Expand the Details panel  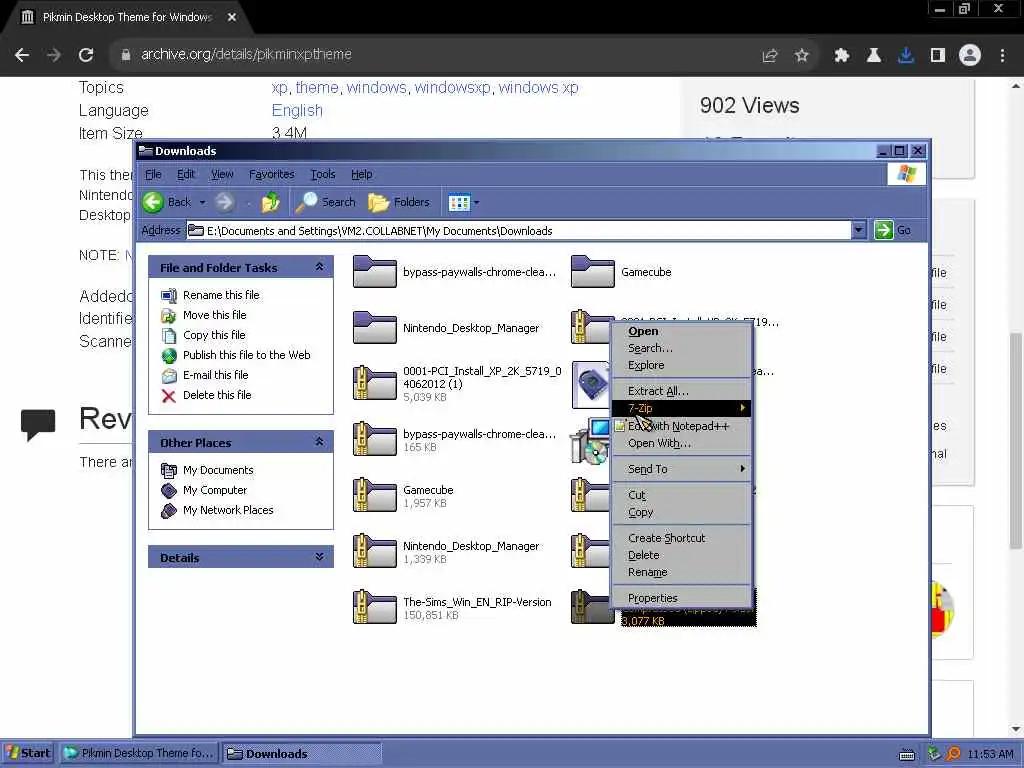coord(319,557)
